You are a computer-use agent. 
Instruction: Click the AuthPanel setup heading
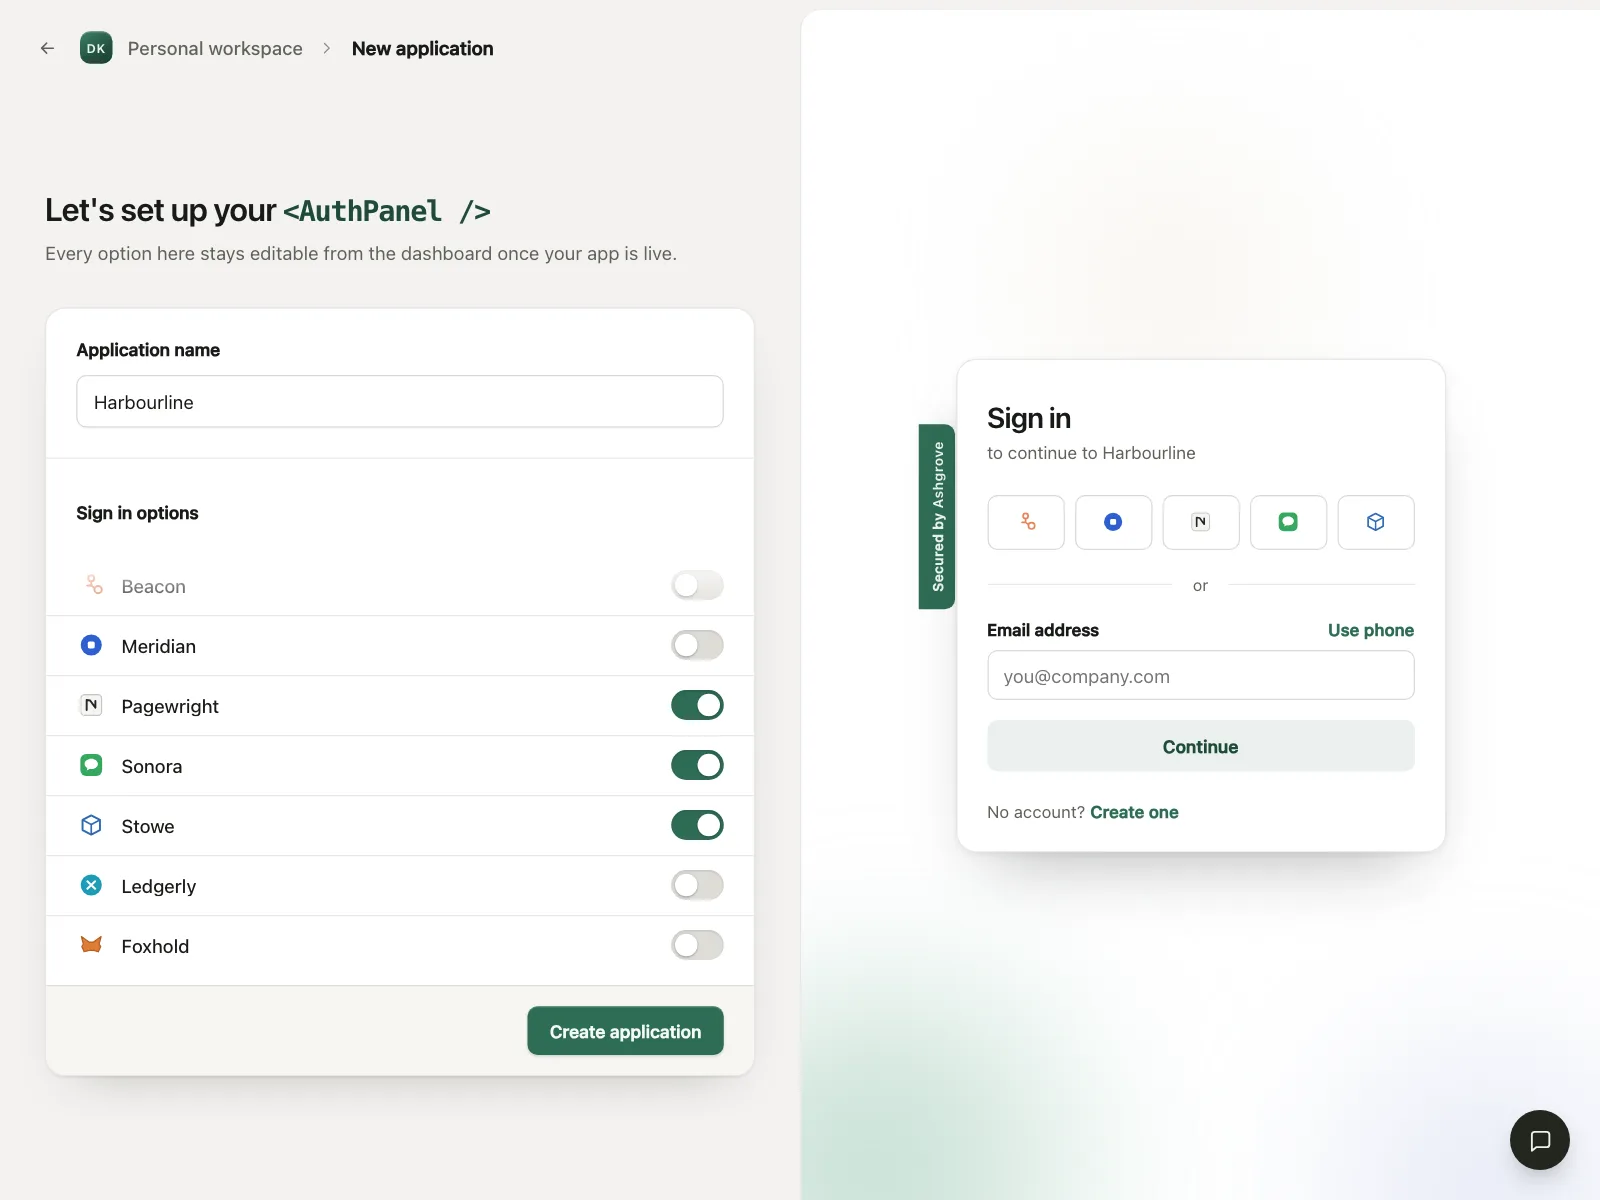pyautogui.click(x=268, y=210)
